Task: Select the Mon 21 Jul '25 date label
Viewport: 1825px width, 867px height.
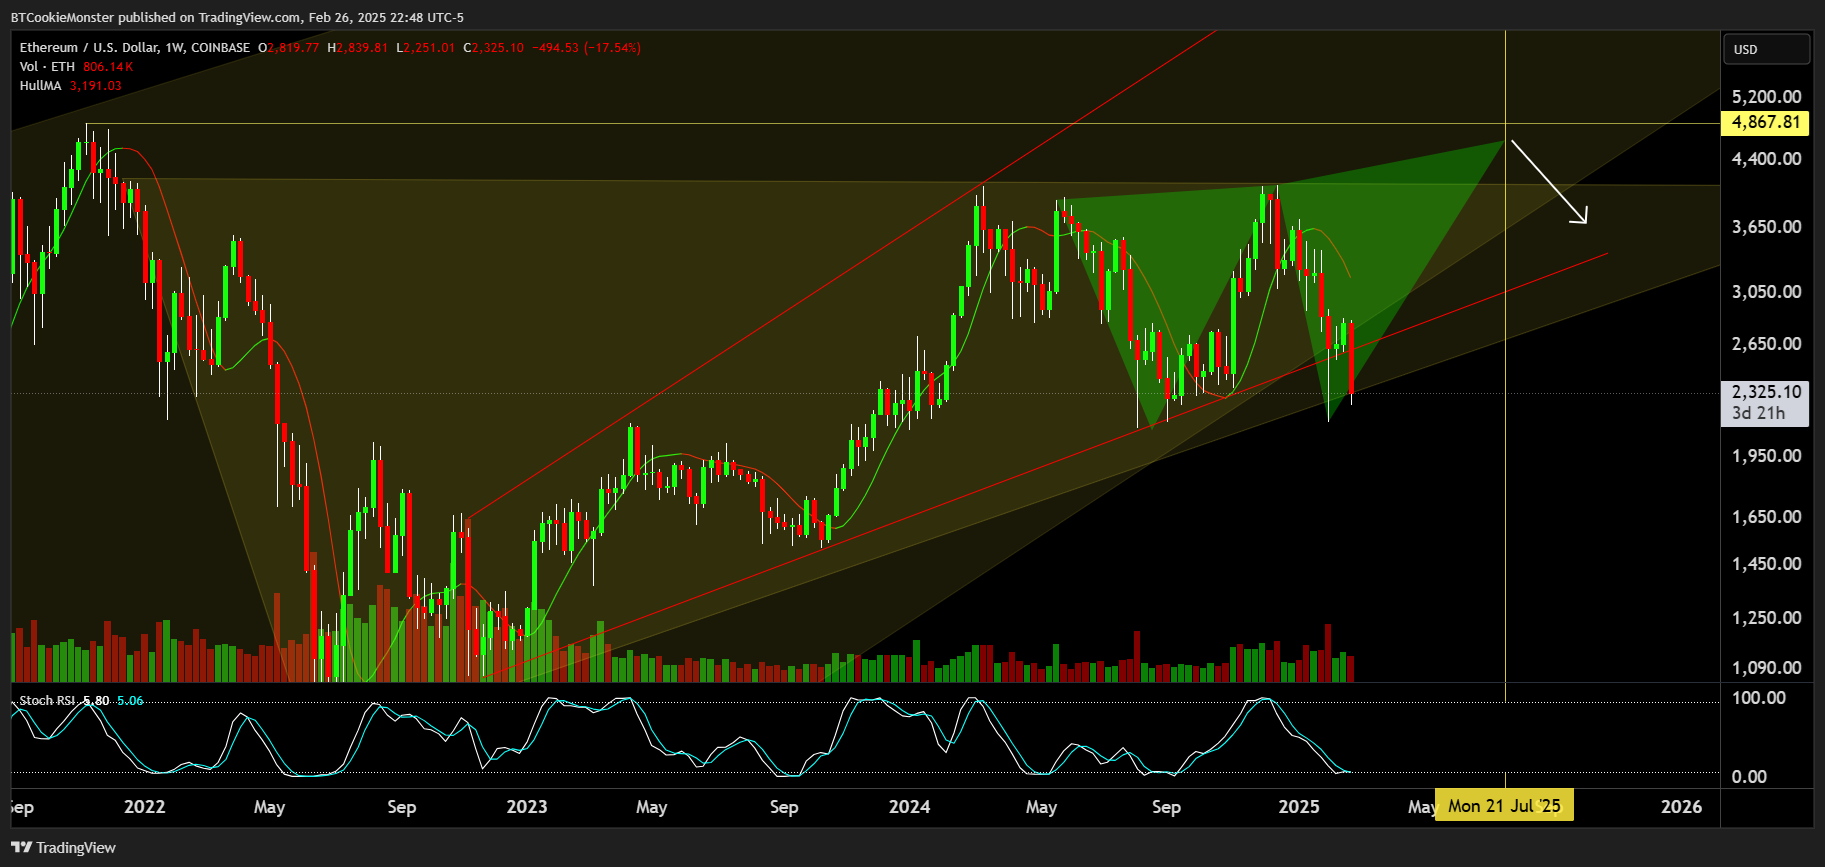Action: [x=1504, y=806]
